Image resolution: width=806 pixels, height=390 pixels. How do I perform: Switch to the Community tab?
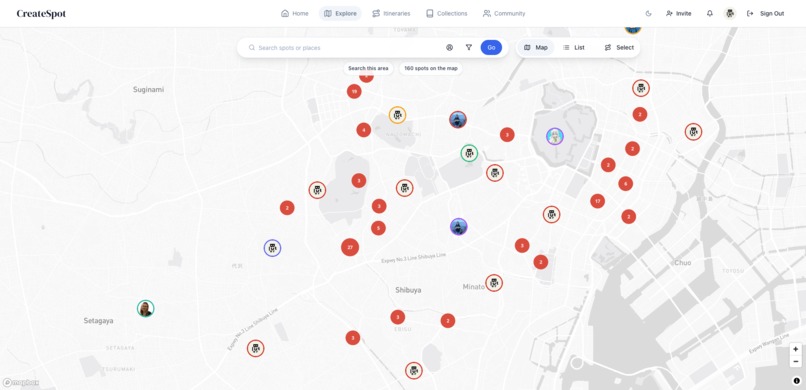(x=504, y=13)
